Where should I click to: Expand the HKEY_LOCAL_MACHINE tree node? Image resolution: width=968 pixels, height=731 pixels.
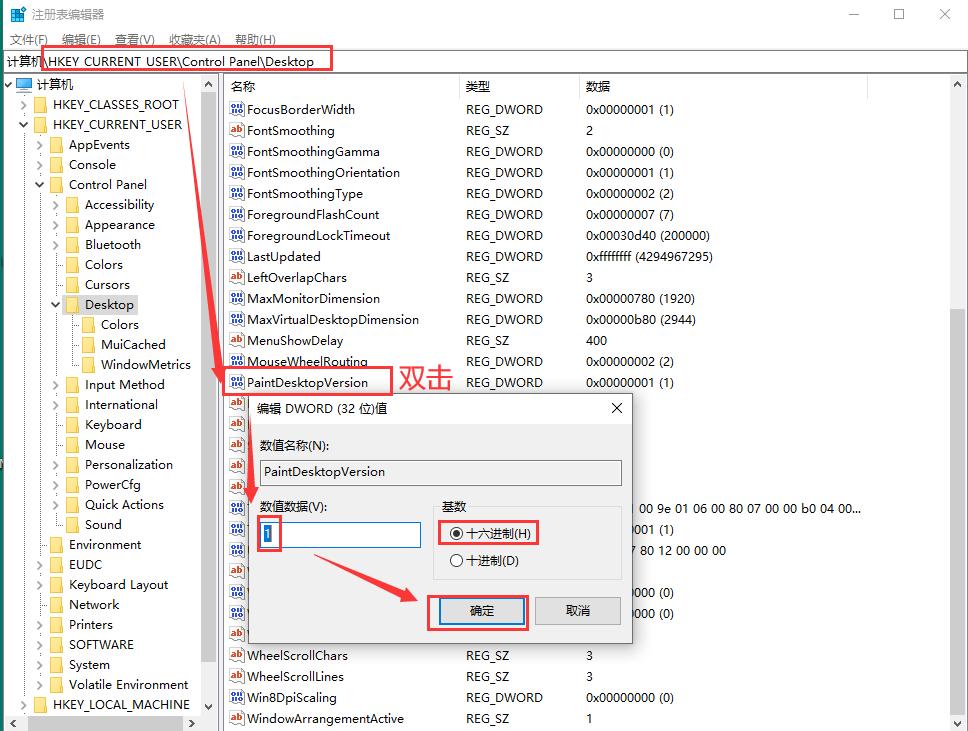point(23,705)
